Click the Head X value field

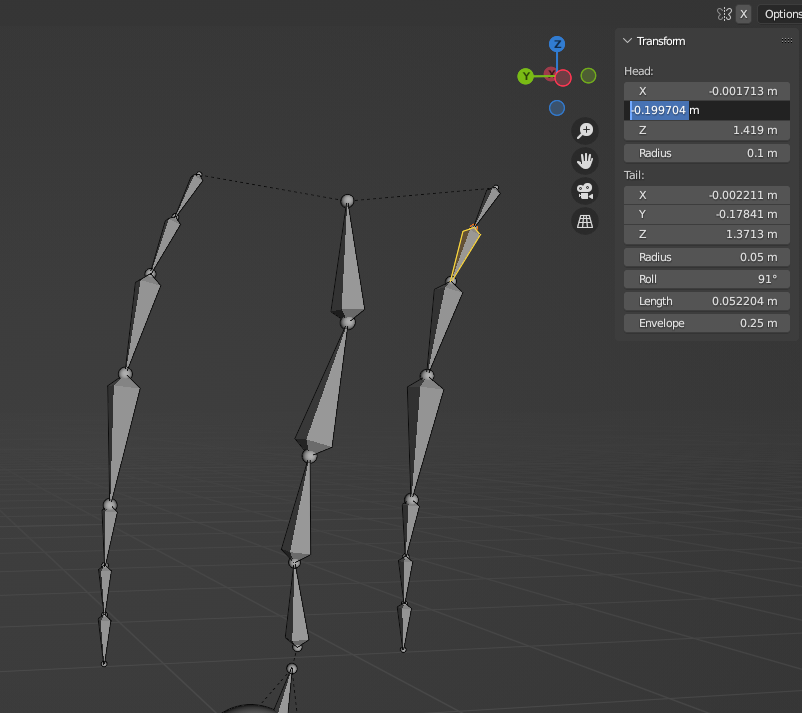[x=707, y=91]
